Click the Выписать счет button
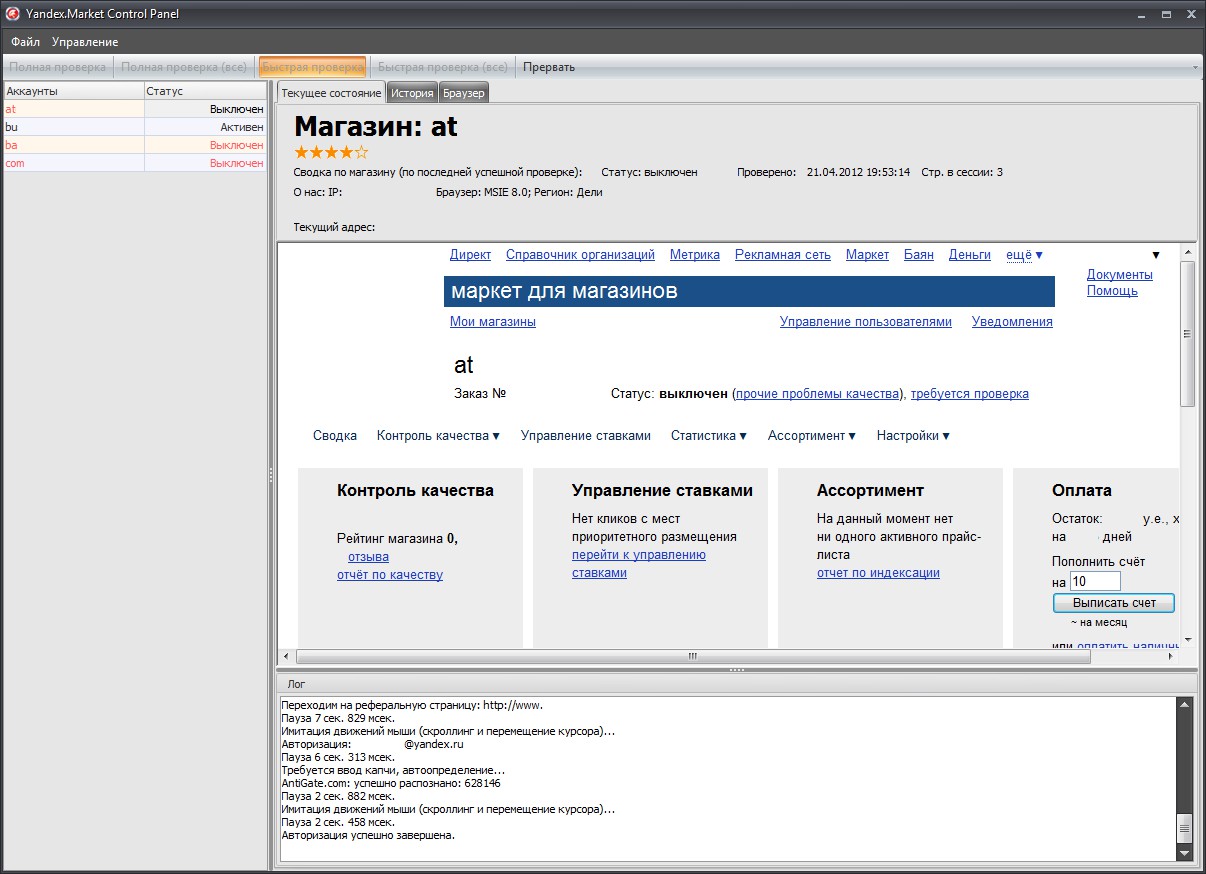 coord(1114,603)
